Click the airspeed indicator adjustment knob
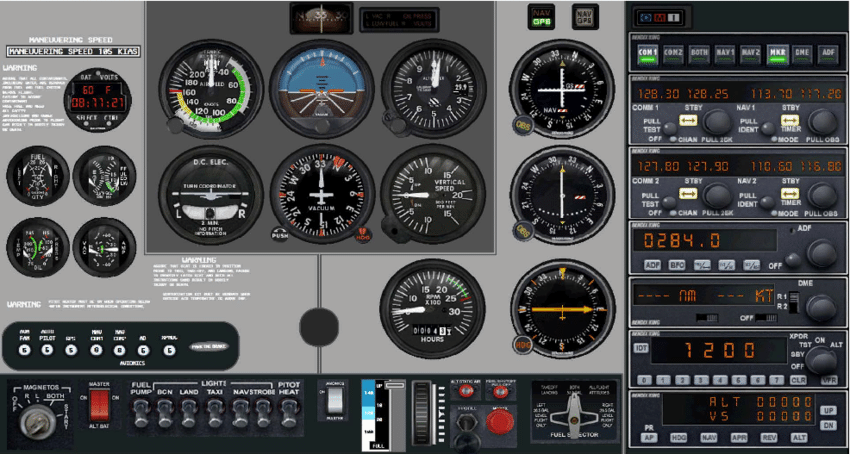Image resolution: width=850 pixels, height=454 pixels. click(175, 126)
